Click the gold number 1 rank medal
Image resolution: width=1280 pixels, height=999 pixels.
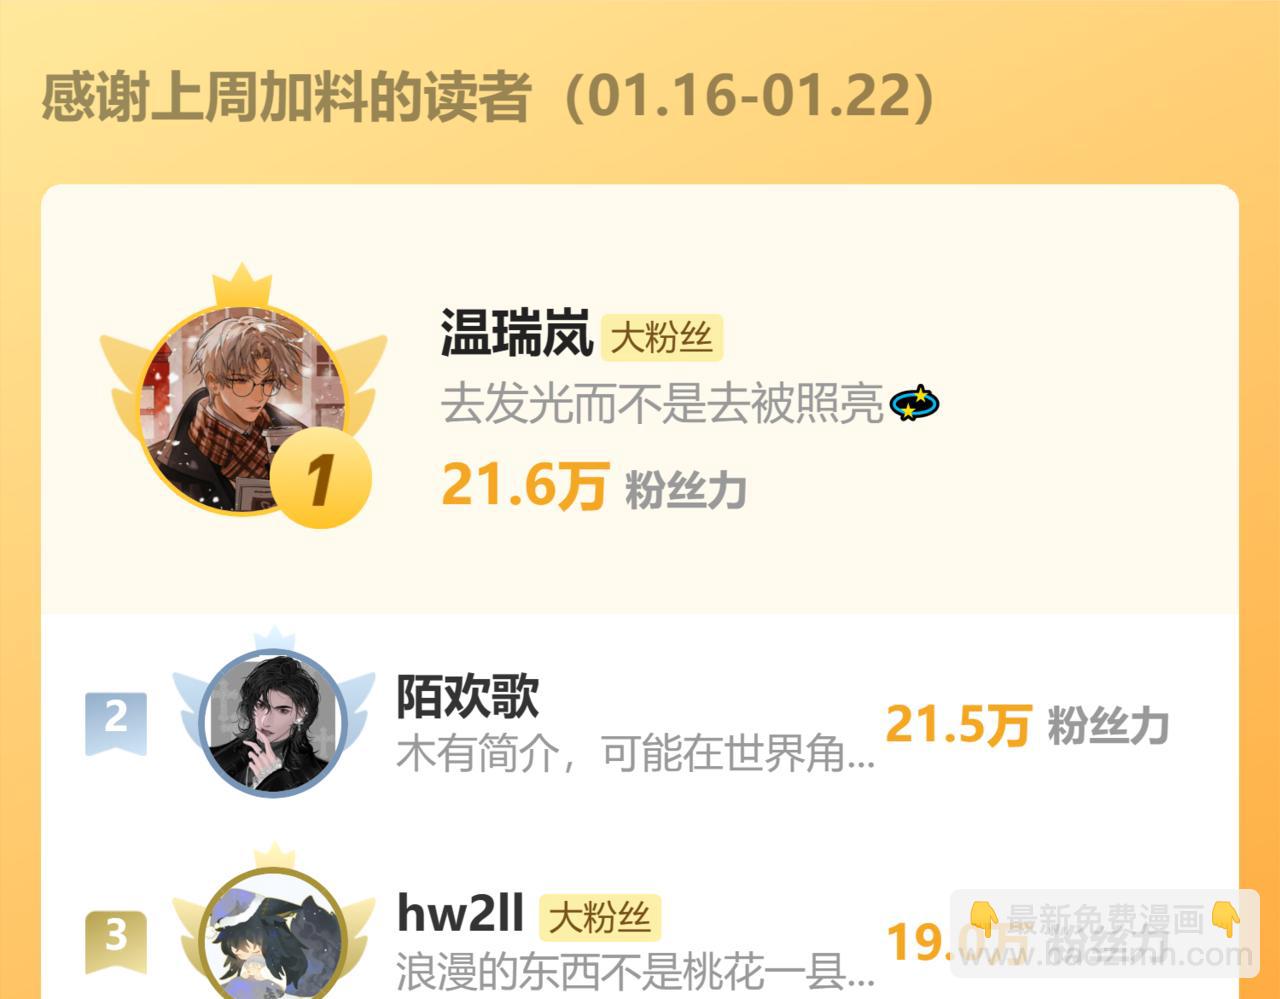click(x=320, y=478)
